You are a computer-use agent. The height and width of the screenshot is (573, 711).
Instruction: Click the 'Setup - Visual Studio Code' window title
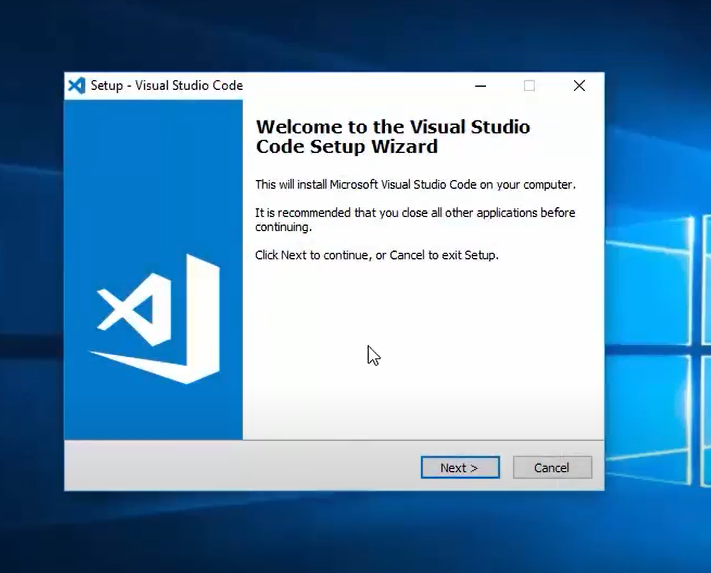(167, 86)
